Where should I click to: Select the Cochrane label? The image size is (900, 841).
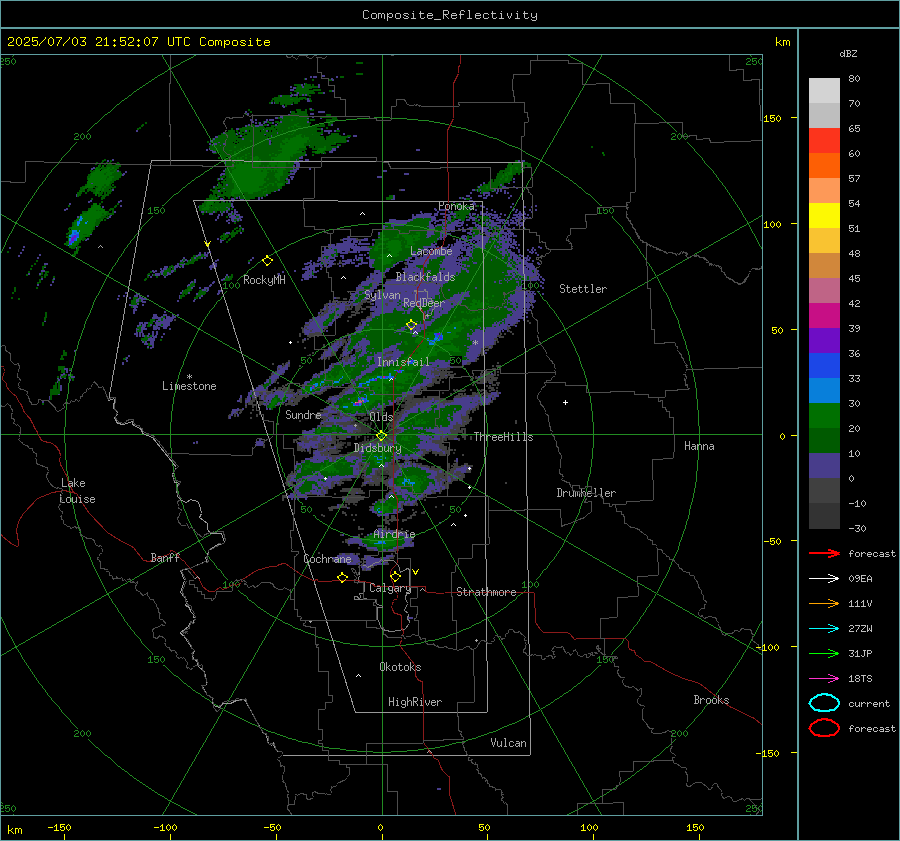[x=327, y=559]
